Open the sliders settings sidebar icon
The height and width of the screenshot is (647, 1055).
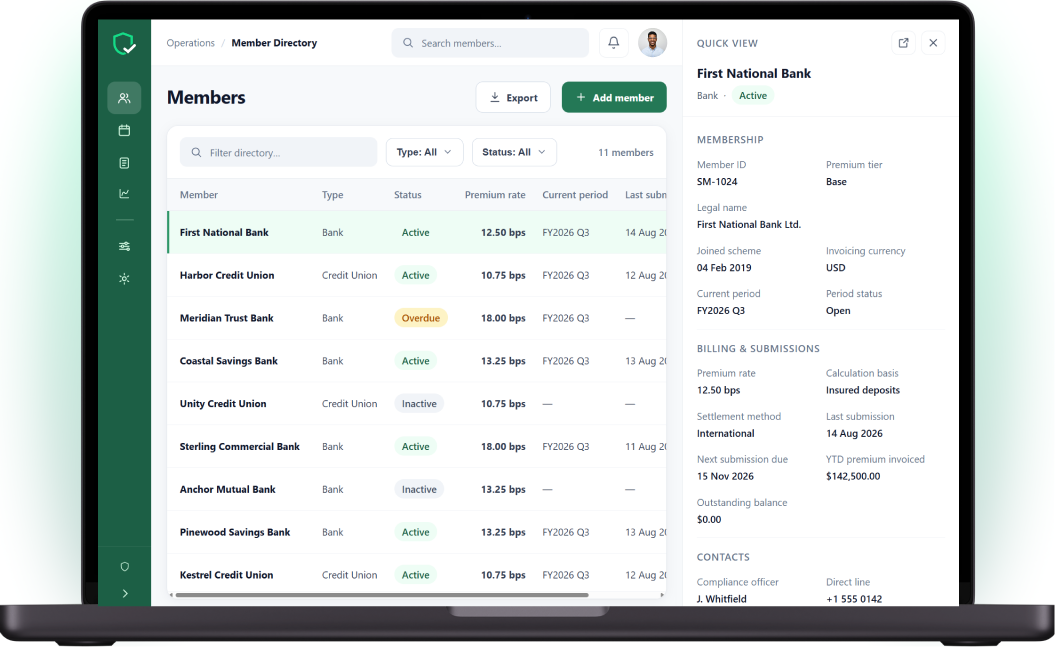point(124,246)
